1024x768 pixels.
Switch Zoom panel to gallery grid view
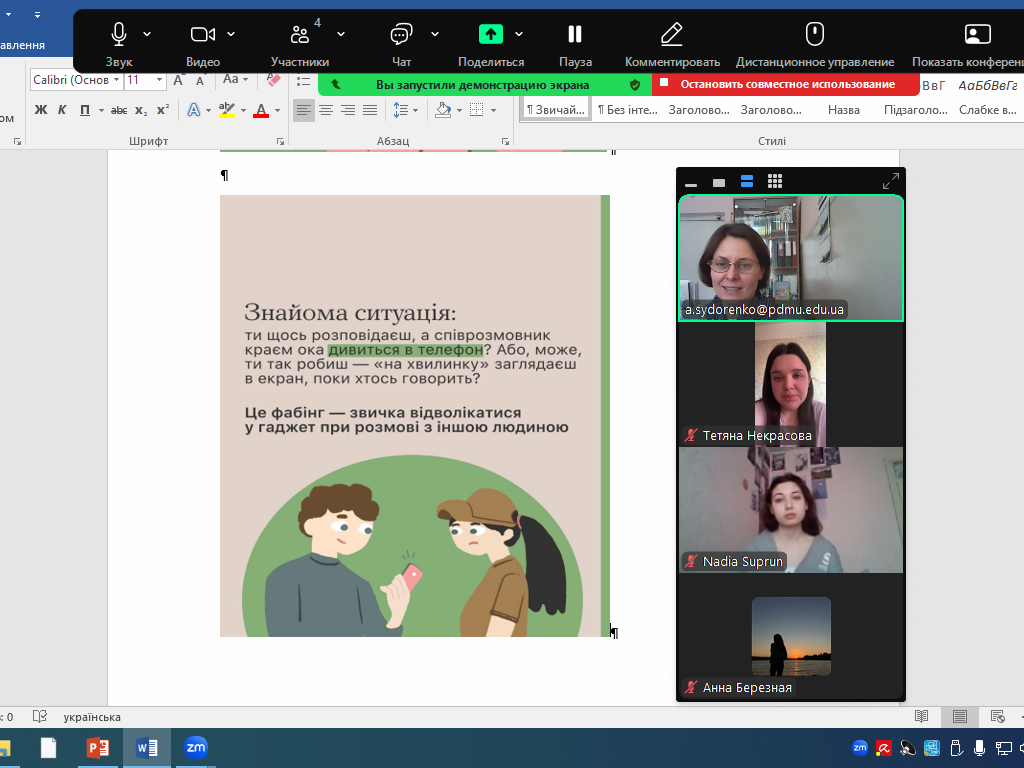775,182
